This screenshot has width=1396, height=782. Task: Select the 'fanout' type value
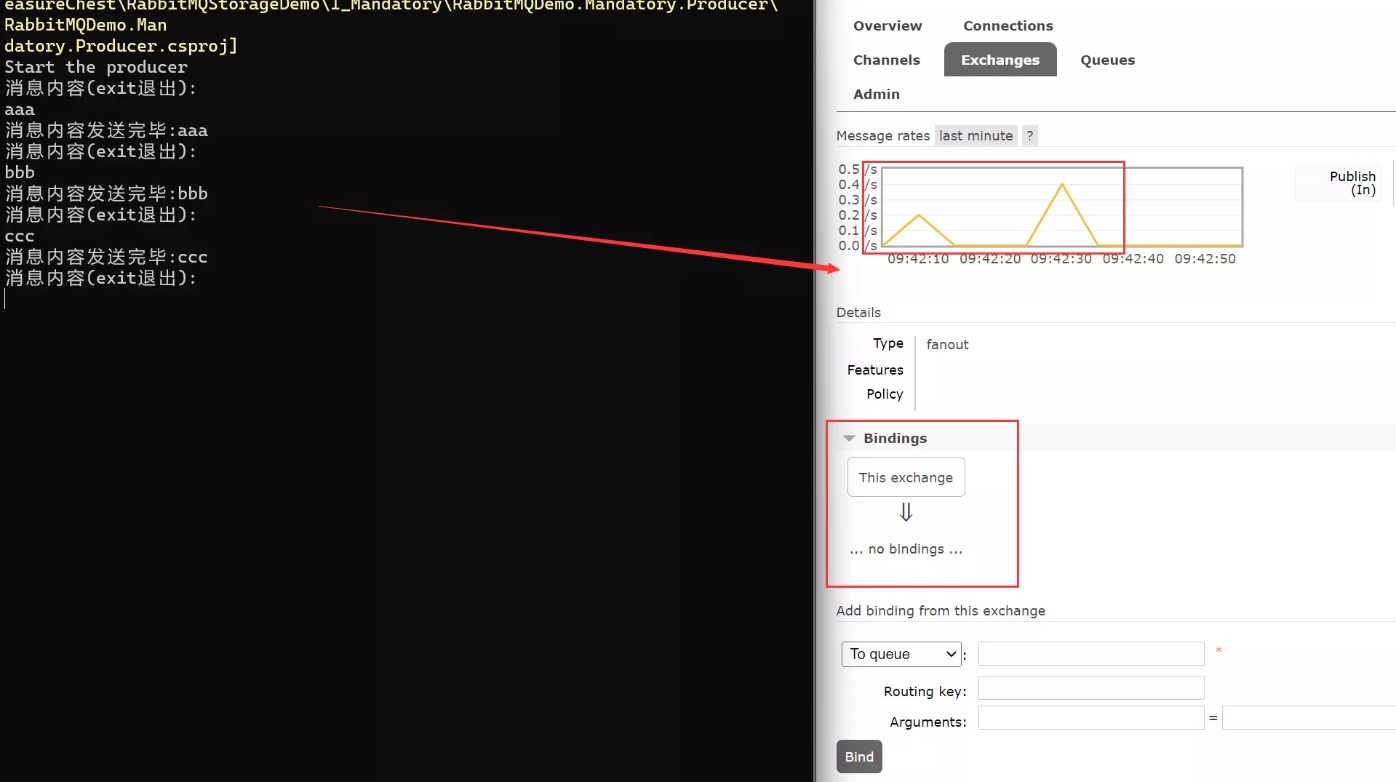pyautogui.click(x=947, y=344)
